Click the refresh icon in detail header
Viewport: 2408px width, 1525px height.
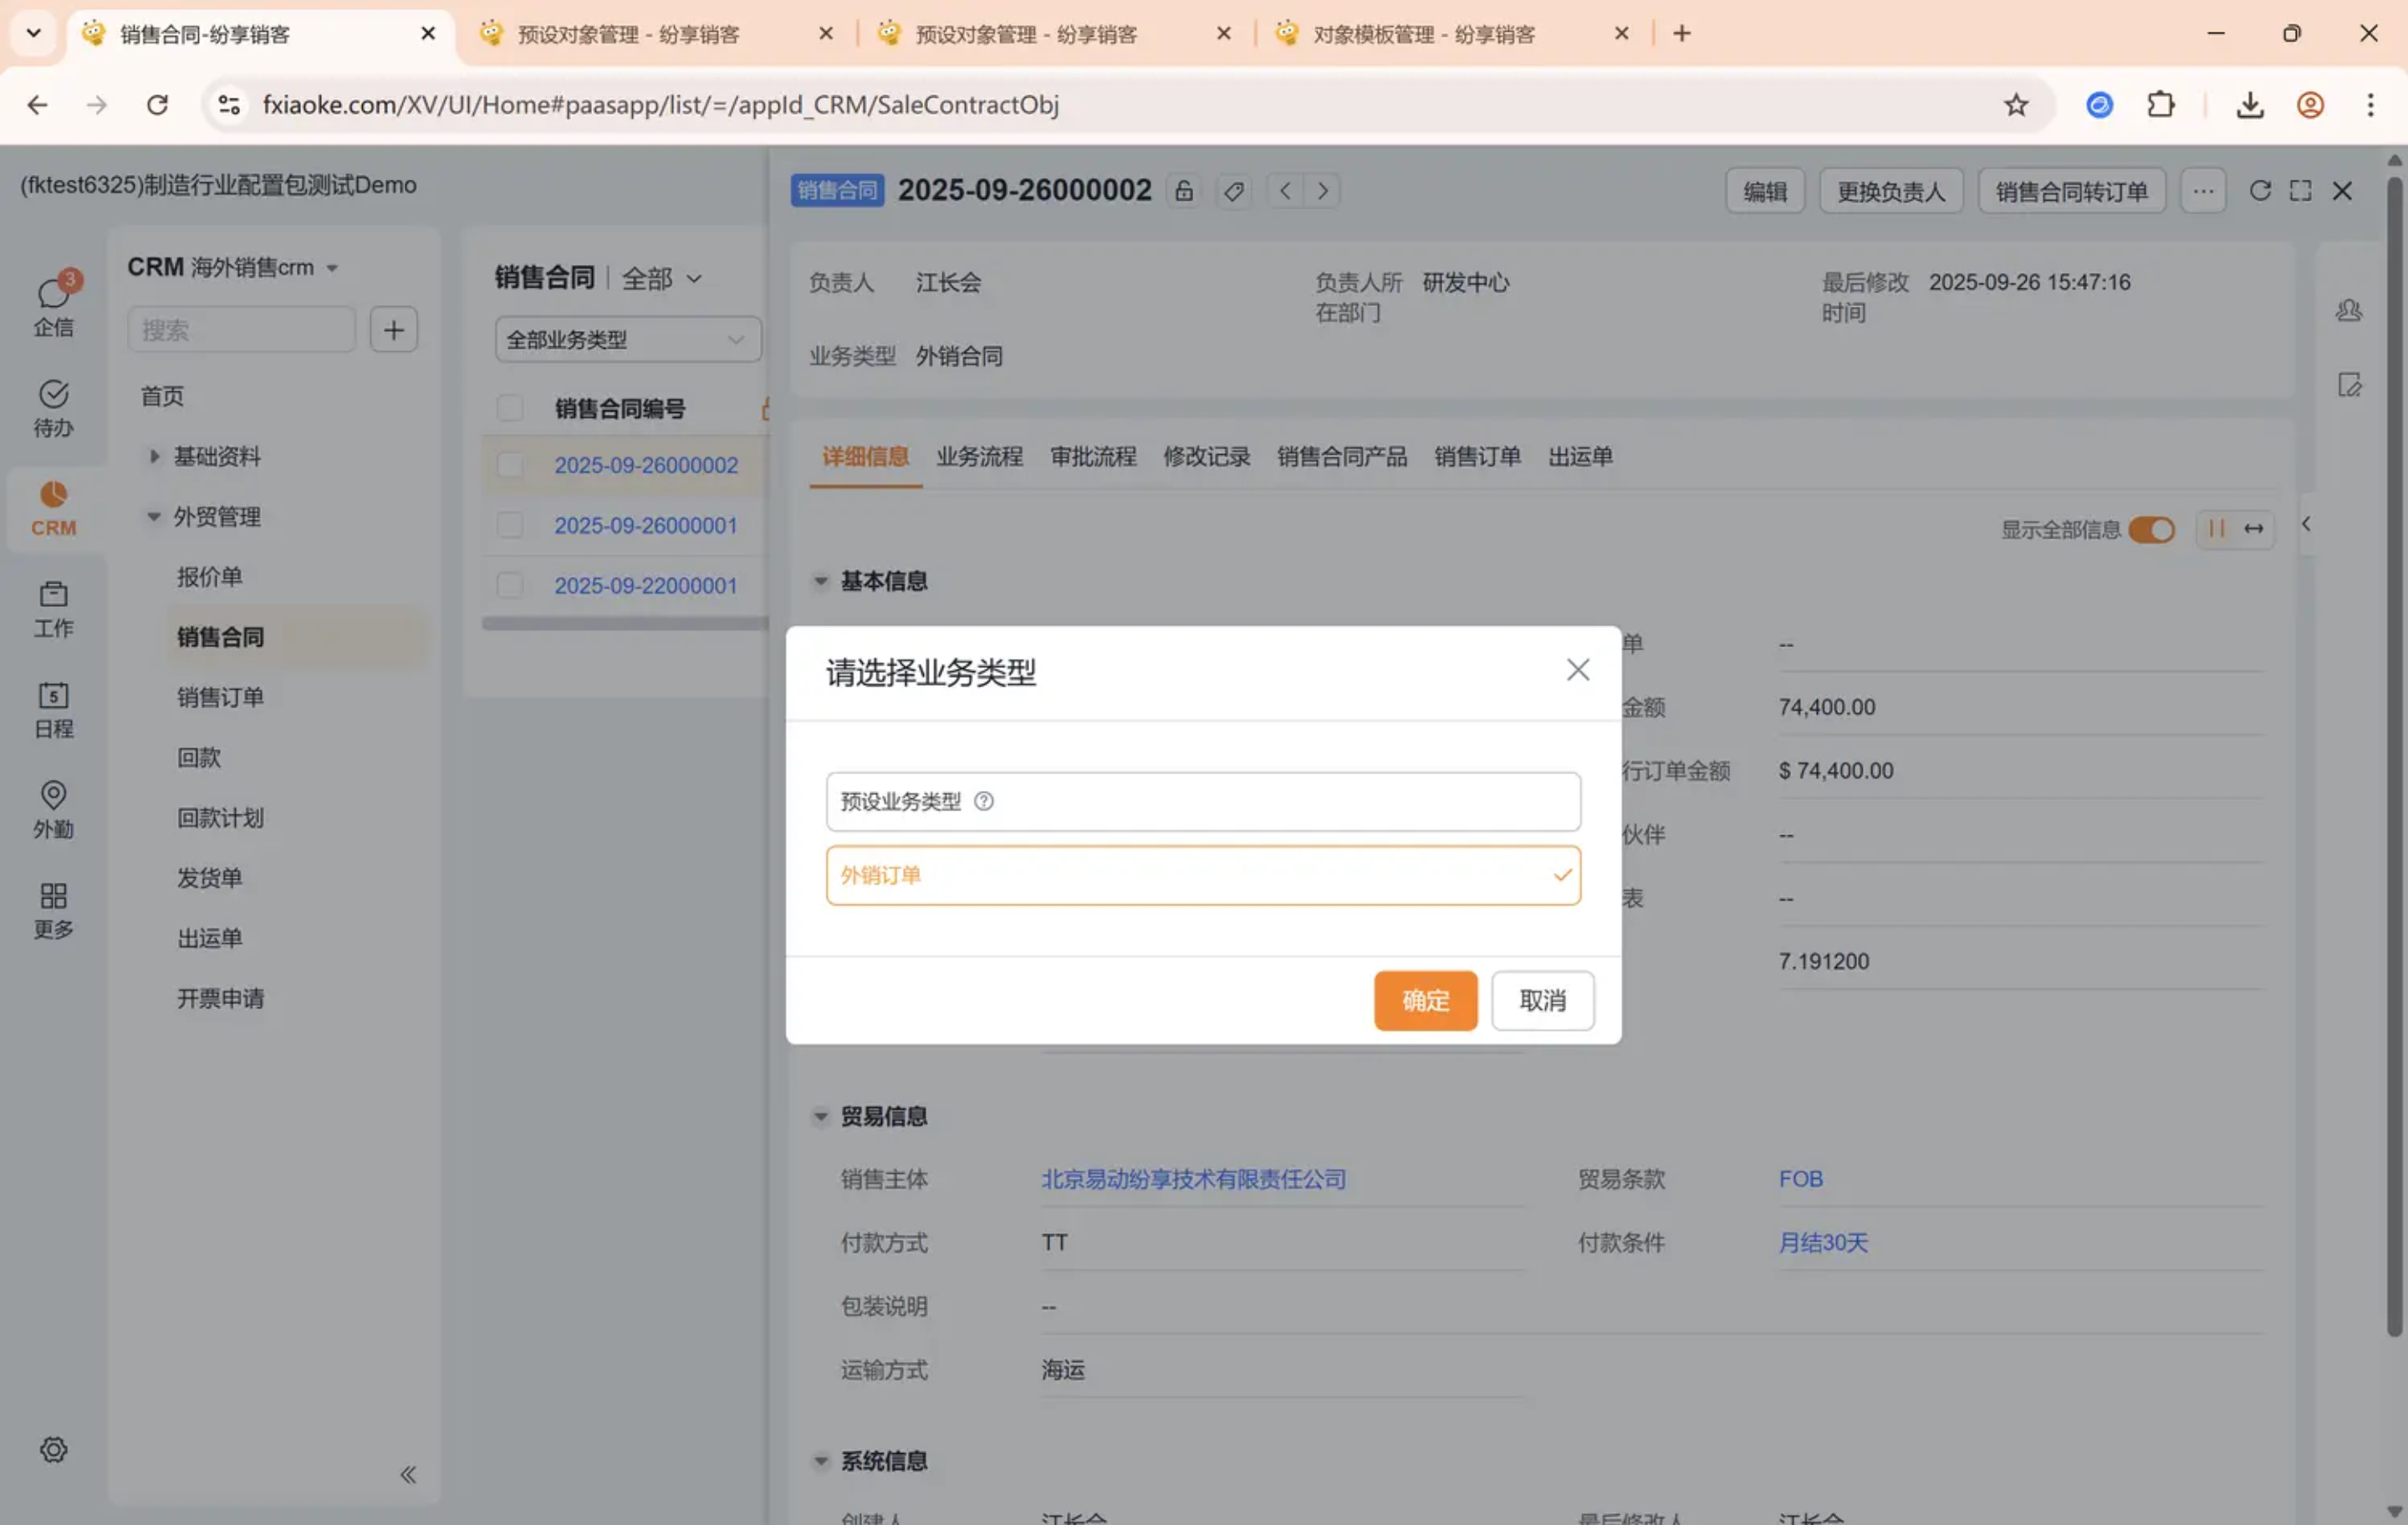(x=2259, y=191)
